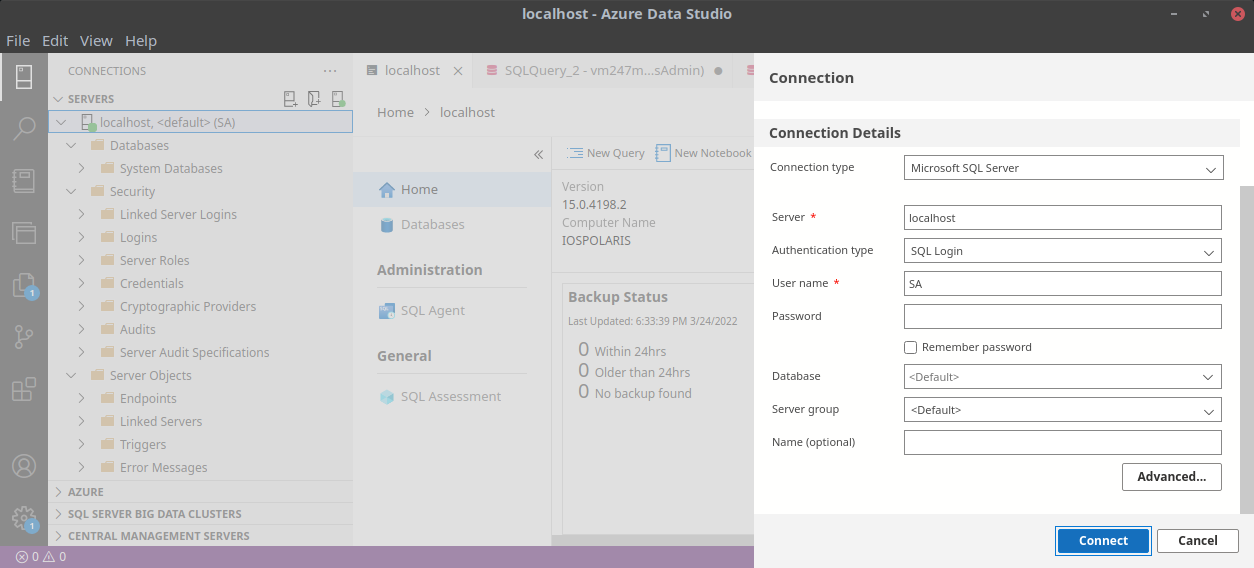Toggle the Remember password checkbox
The width and height of the screenshot is (1254, 568).
point(910,348)
